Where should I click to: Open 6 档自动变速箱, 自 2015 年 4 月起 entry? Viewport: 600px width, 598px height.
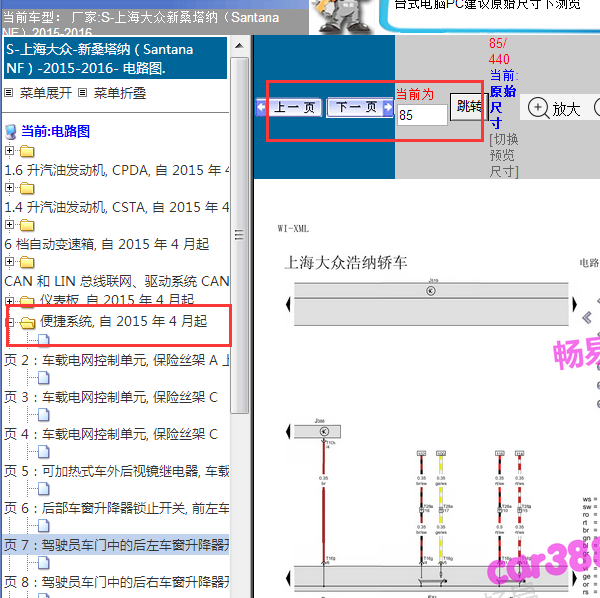(x=106, y=244)
